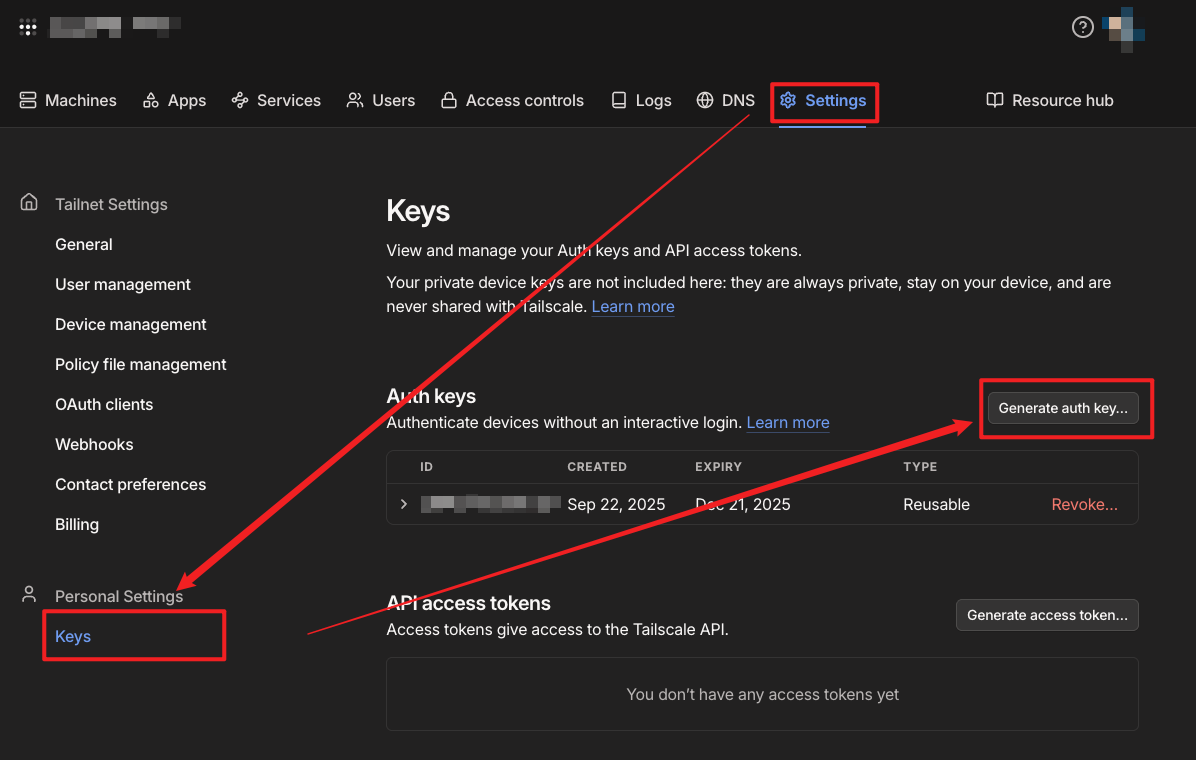Open User management settings

[123, 285]
